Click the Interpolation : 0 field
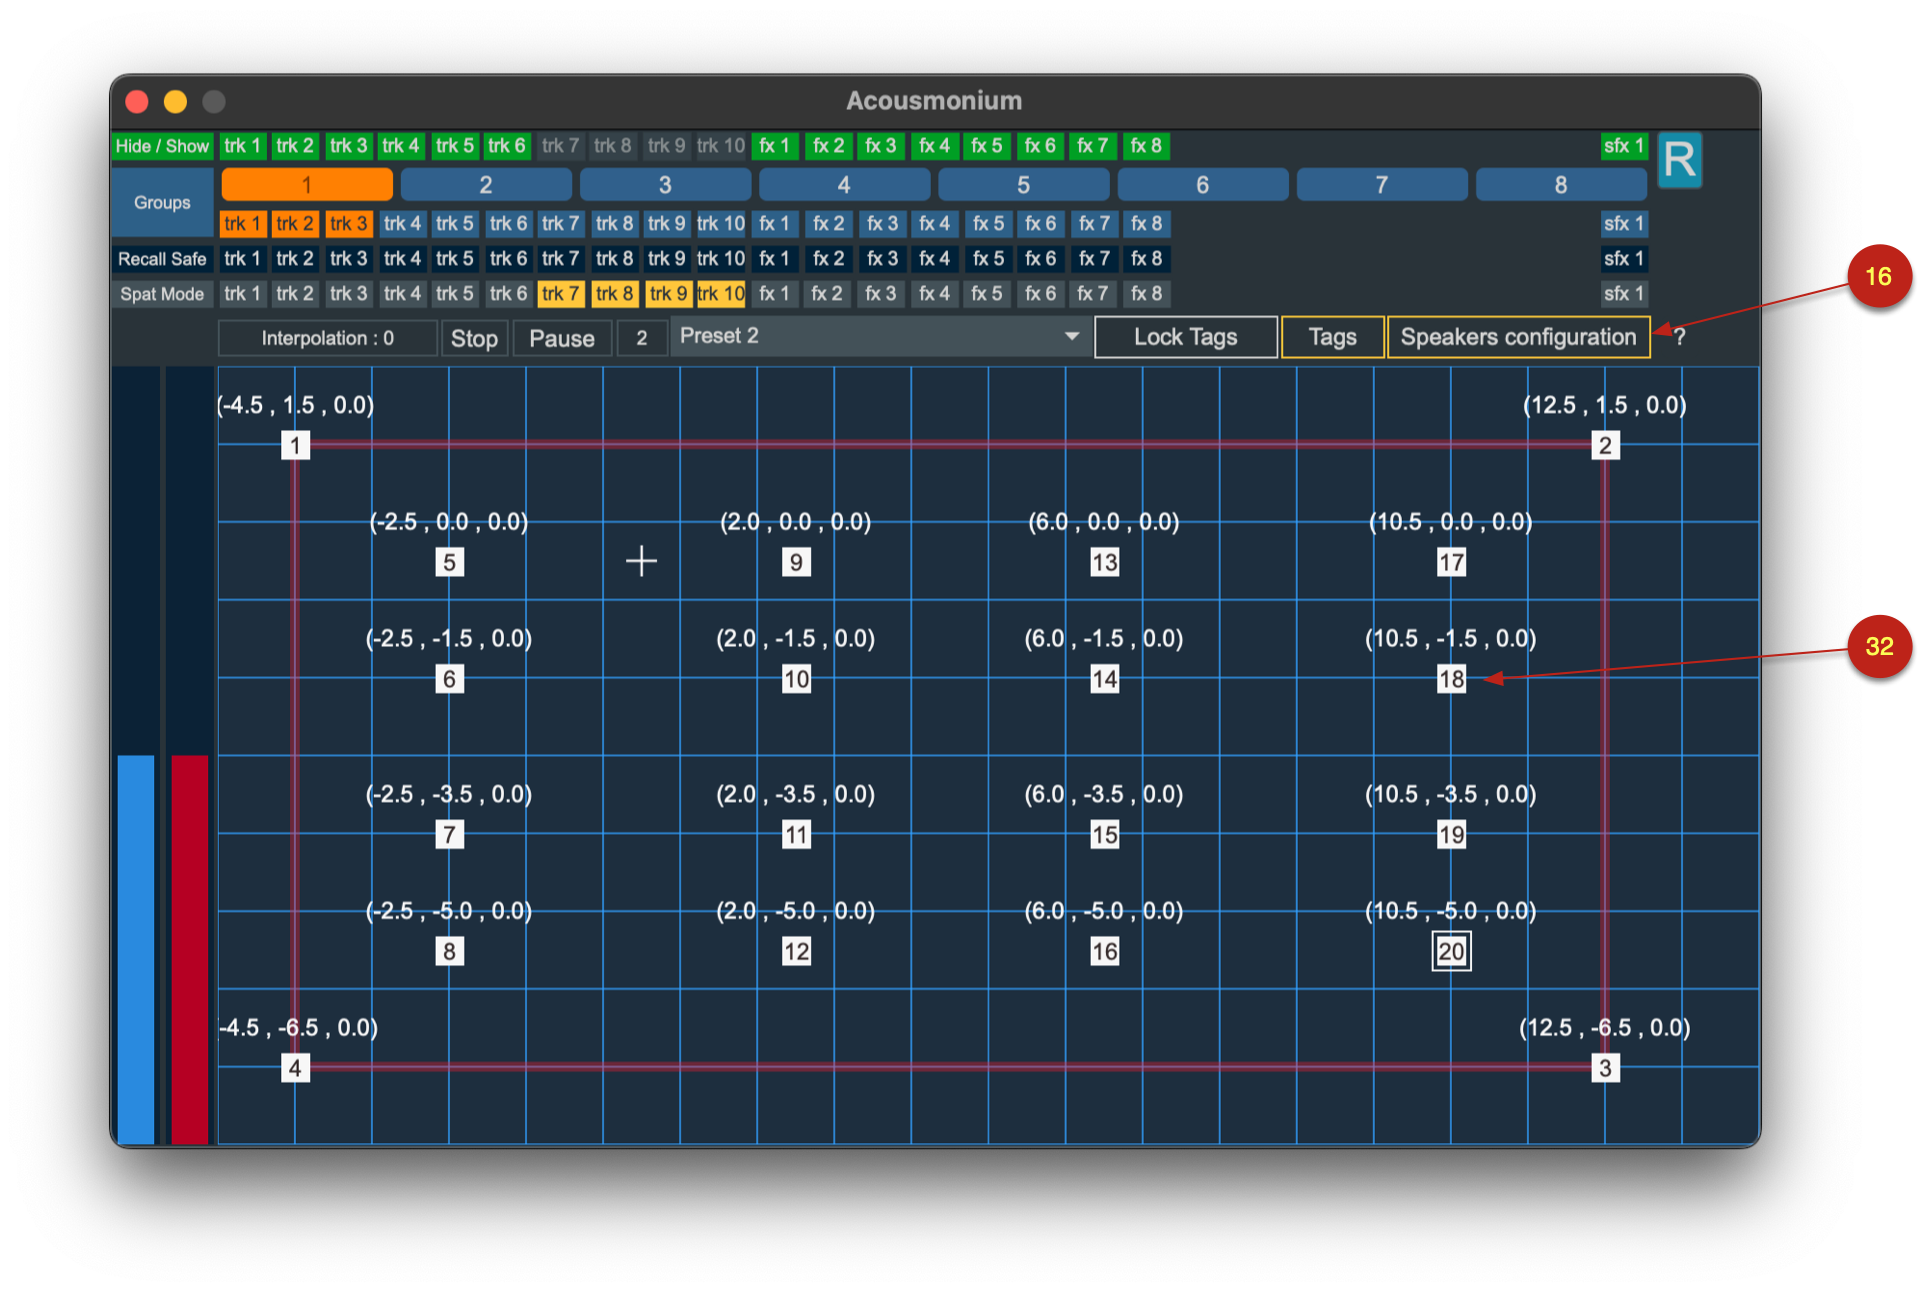The image size is (1919, 1294). [x=328, y=338]
